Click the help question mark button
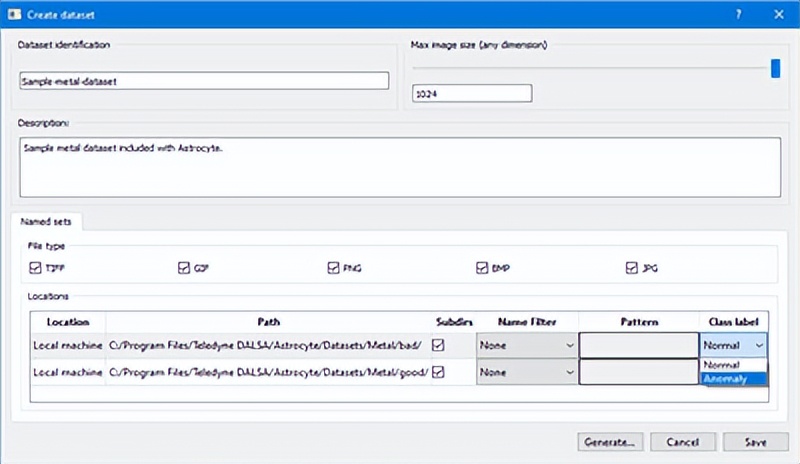800x464 pixels. tap(738, 14)
